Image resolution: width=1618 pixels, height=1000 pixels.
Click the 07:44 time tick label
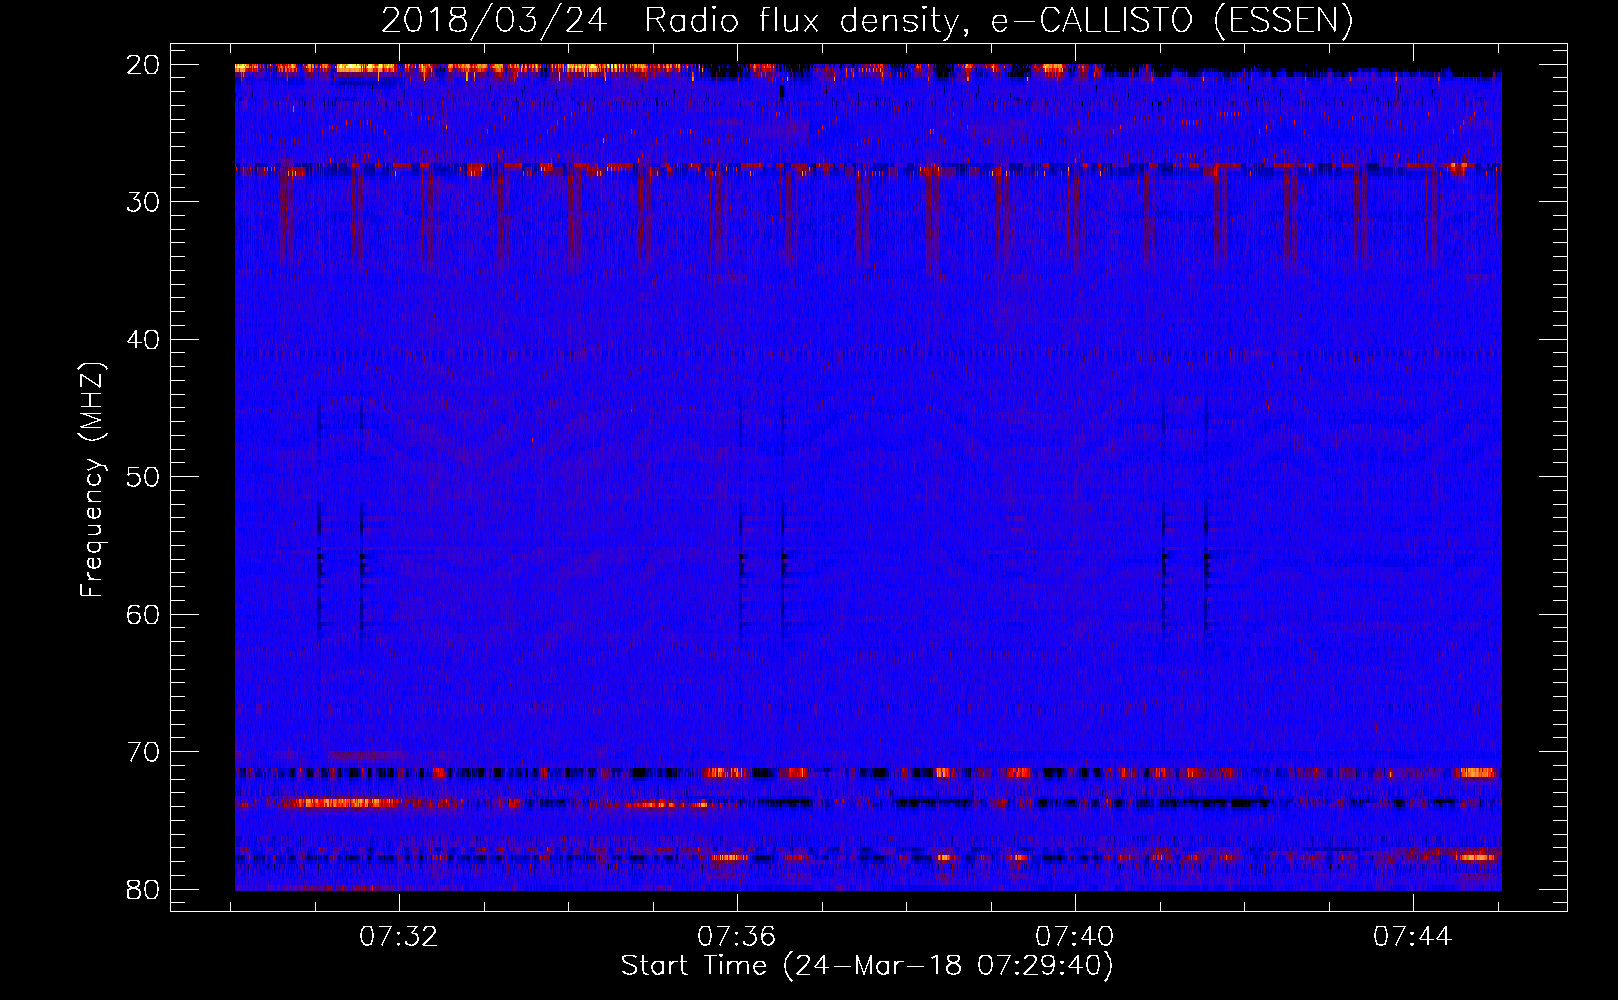pyautogui.click(x=1412, y=937)
